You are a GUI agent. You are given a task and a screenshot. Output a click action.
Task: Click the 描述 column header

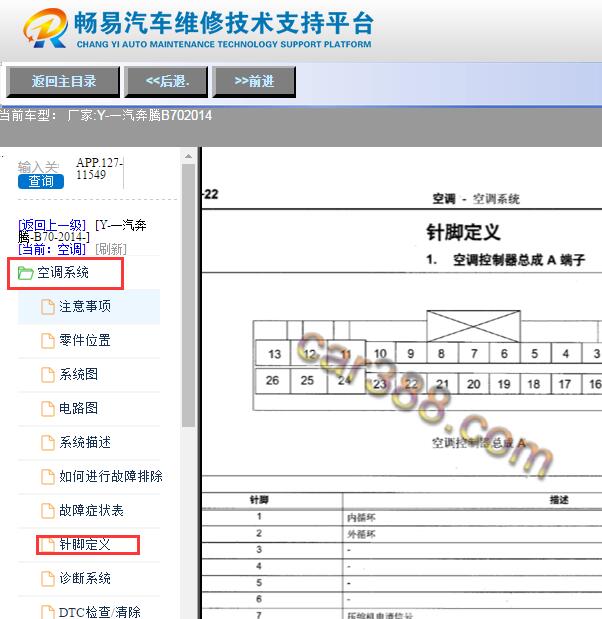tap(559, 500)
